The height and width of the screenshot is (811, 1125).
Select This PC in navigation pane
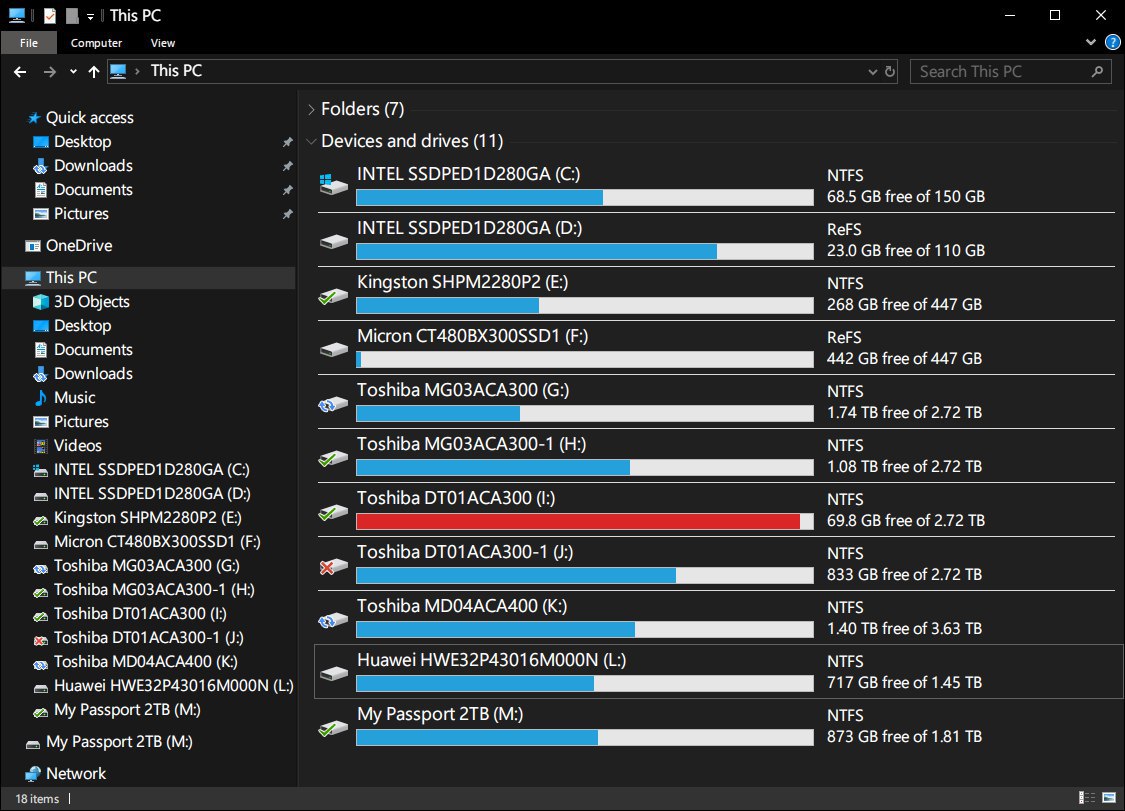click(x=71, y=278)
